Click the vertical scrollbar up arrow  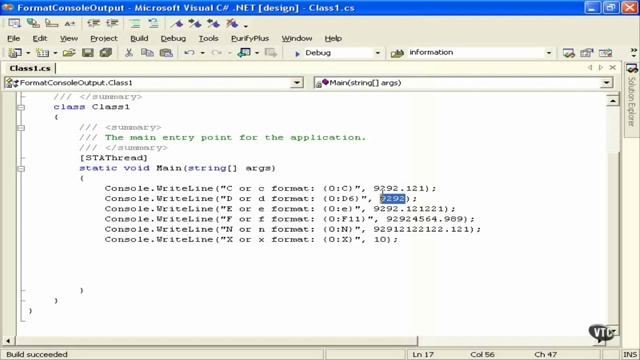pyautogui.click(x=613, y=100)
